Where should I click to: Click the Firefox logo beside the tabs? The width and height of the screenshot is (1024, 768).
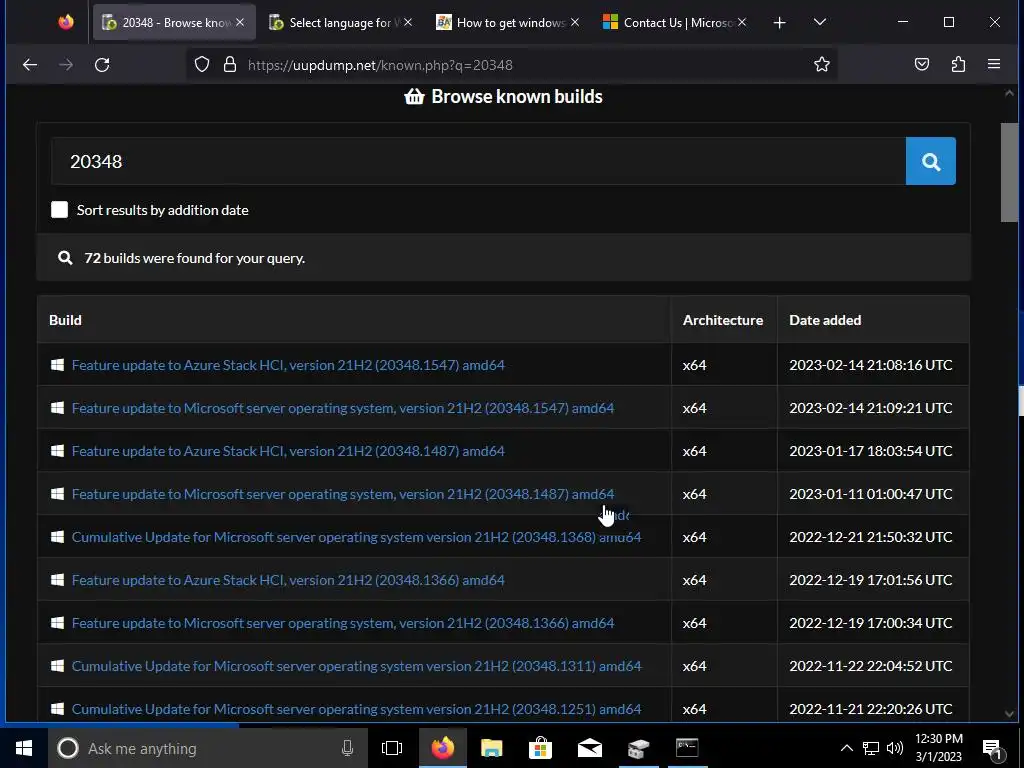pyautogui.click(x=66, y=22)
